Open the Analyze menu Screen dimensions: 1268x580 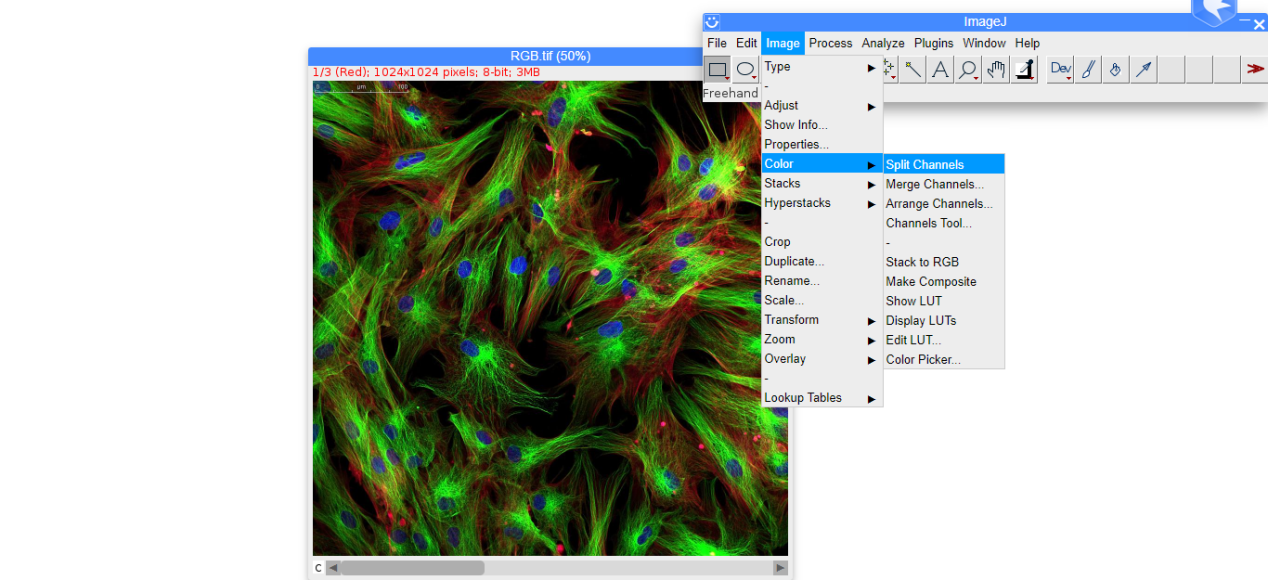883,43
